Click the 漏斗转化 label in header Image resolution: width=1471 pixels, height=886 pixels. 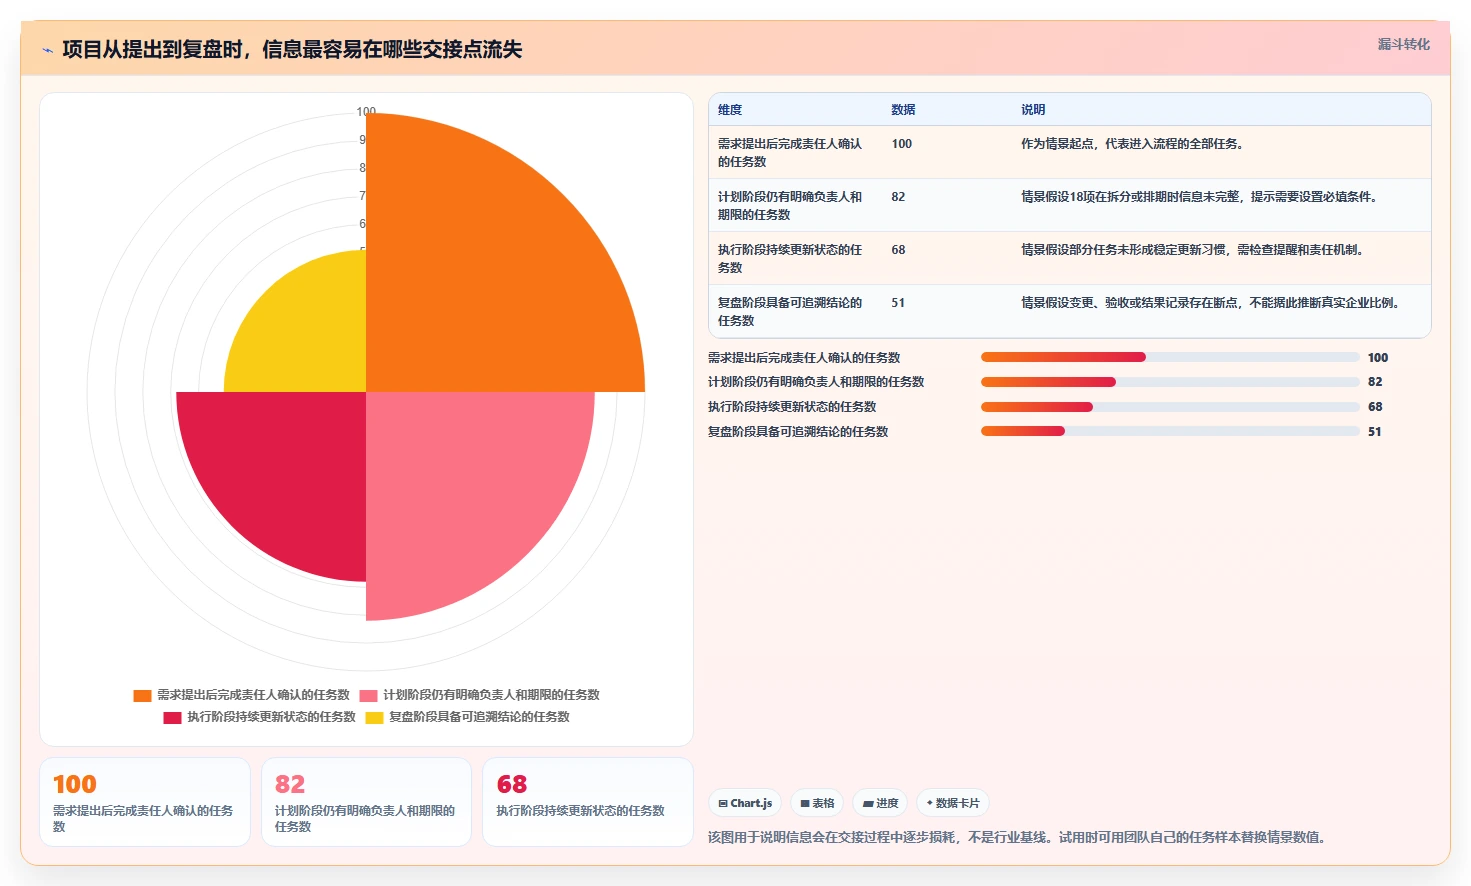(x=1403, y=44)
